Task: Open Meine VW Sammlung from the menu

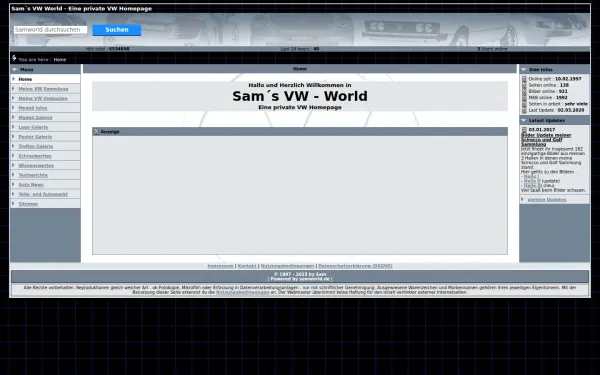Action: point(43,89)
